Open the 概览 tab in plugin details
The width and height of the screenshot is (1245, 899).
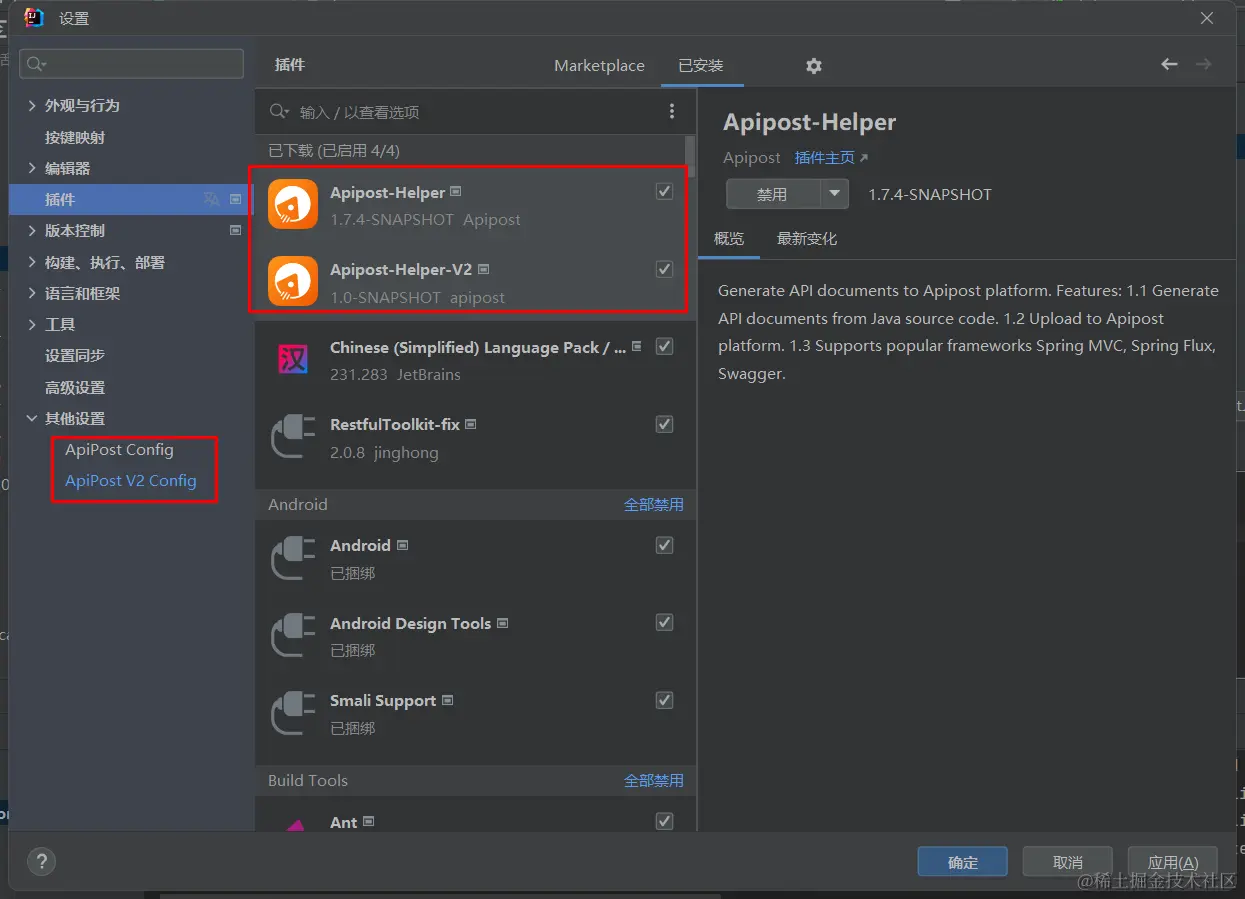[729, 239]
